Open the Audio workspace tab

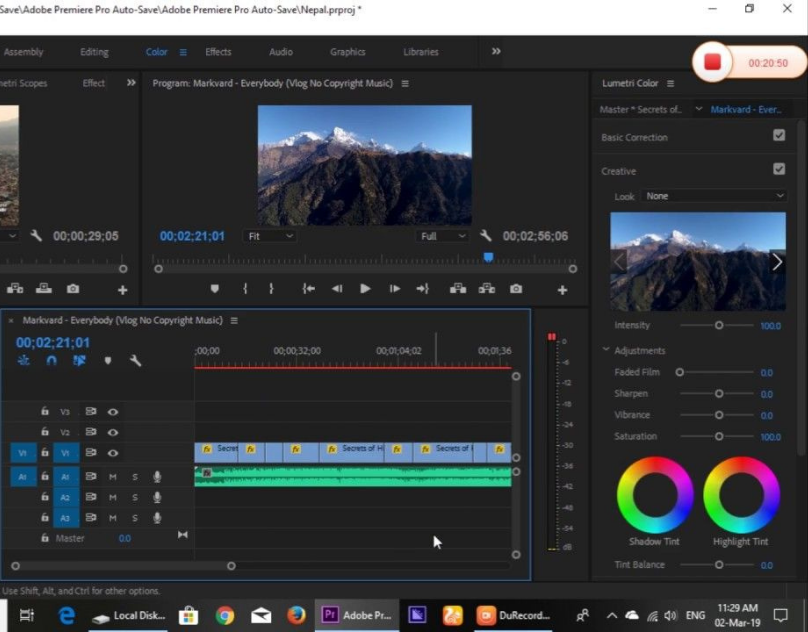281,52
